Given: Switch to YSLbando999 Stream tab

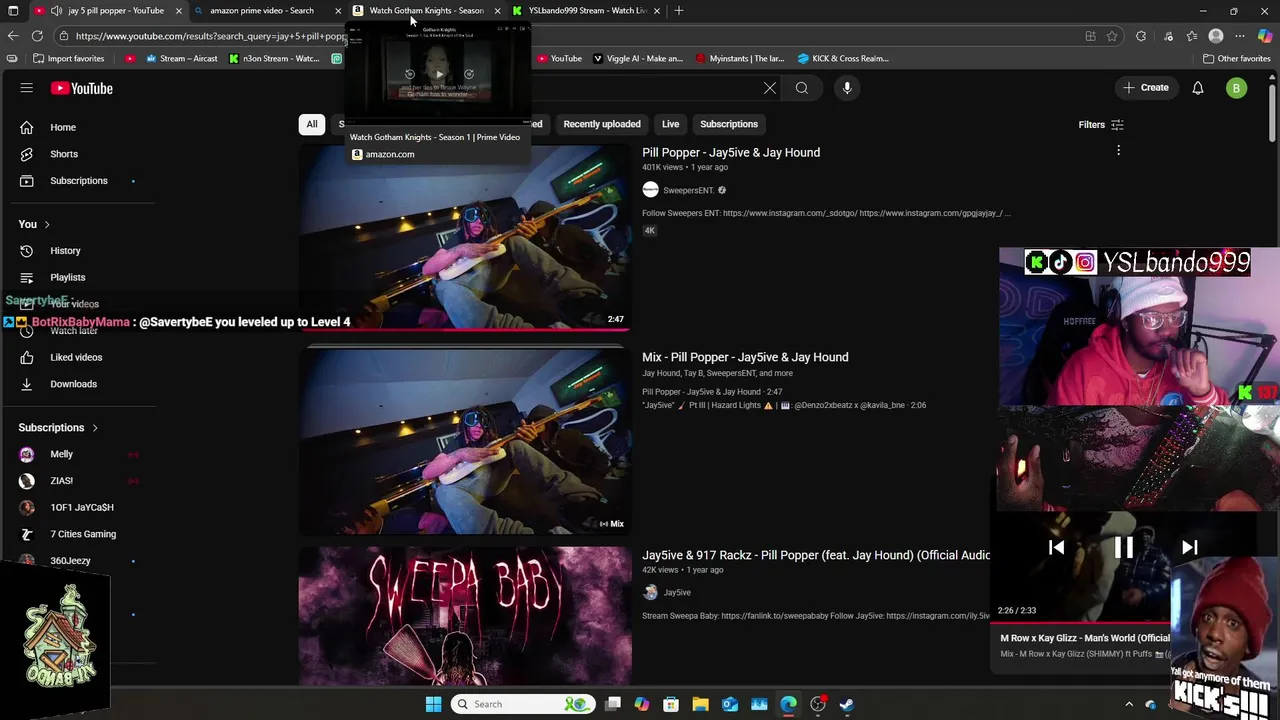Looking at the screenshot, I should (x=585, y=10).
